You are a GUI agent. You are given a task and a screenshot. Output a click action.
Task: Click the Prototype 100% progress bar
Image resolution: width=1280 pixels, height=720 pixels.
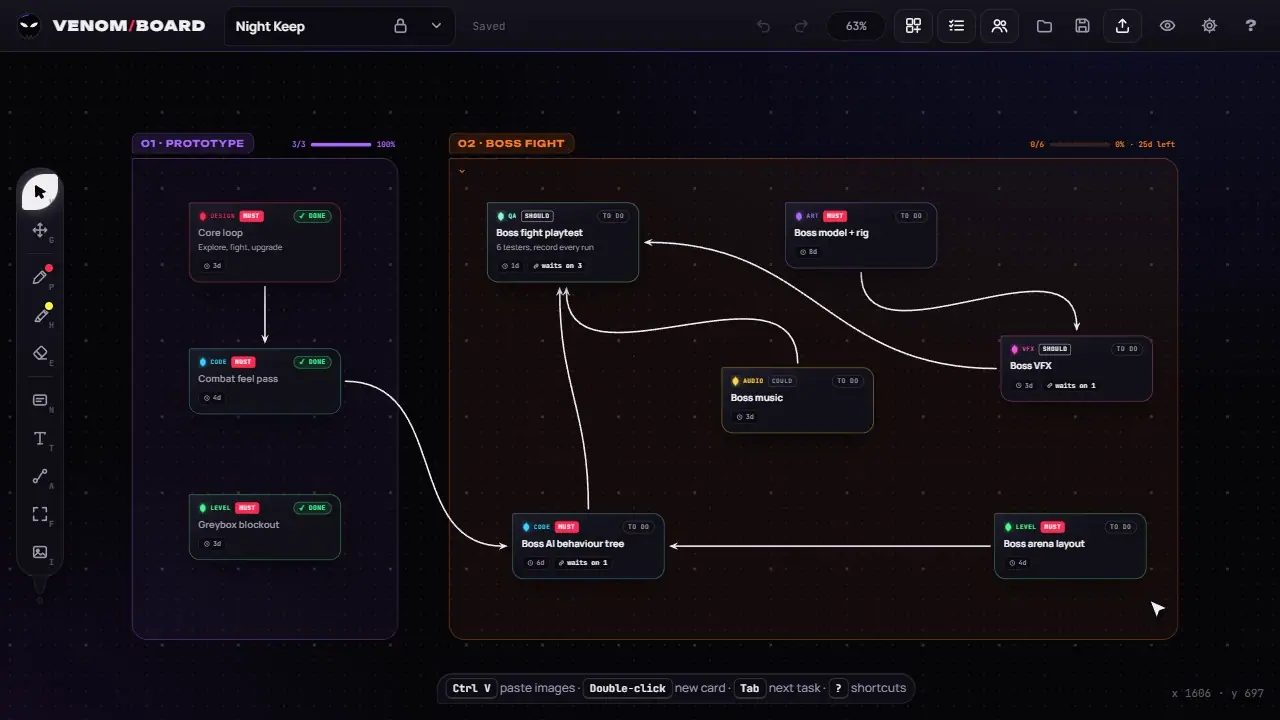[341, 145]
